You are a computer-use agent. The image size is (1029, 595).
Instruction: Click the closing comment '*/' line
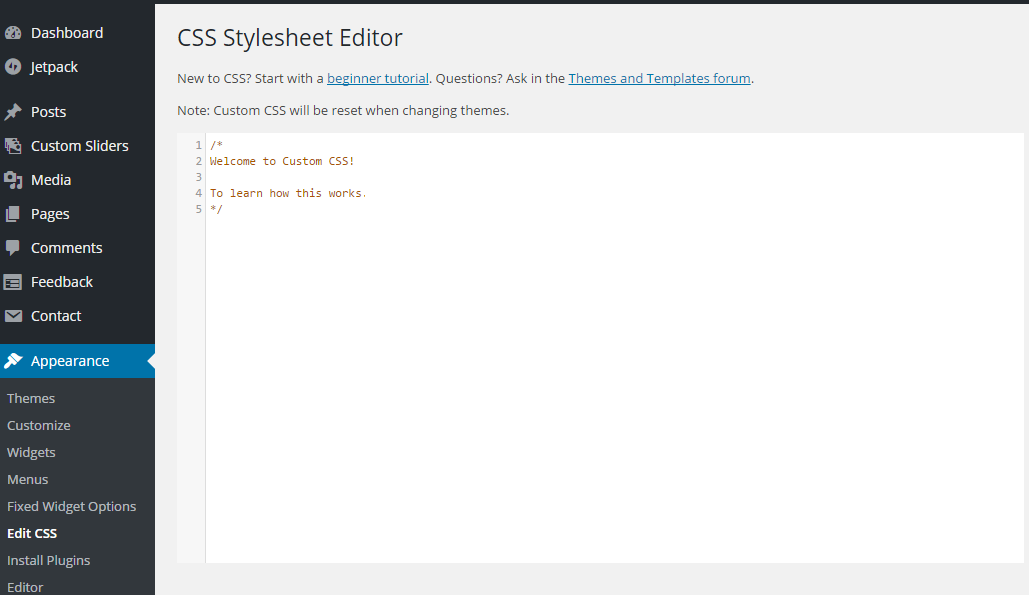(217, 209)
